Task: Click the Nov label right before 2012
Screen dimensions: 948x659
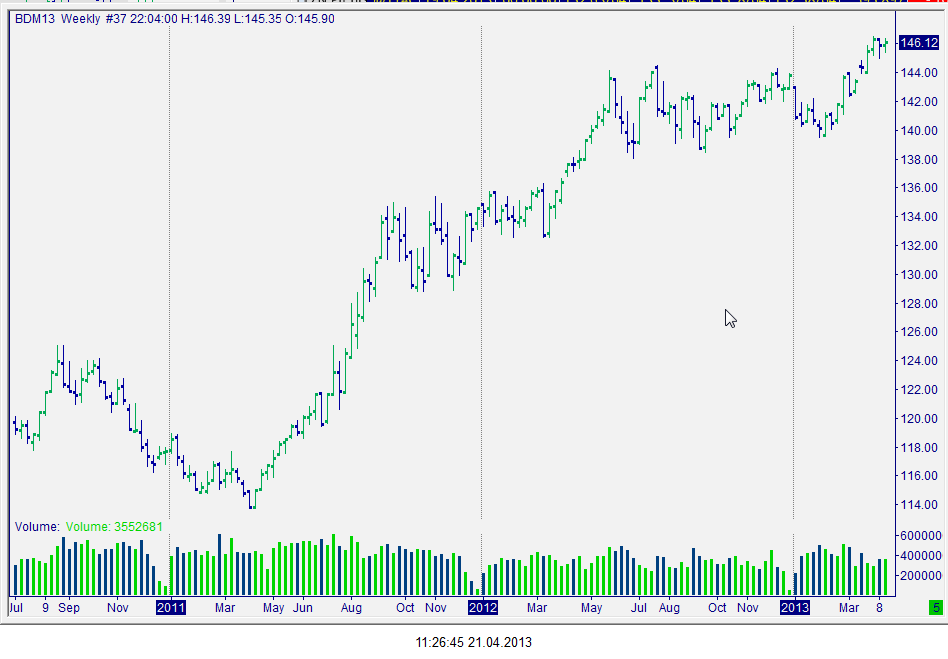Action: click(435, 608)
